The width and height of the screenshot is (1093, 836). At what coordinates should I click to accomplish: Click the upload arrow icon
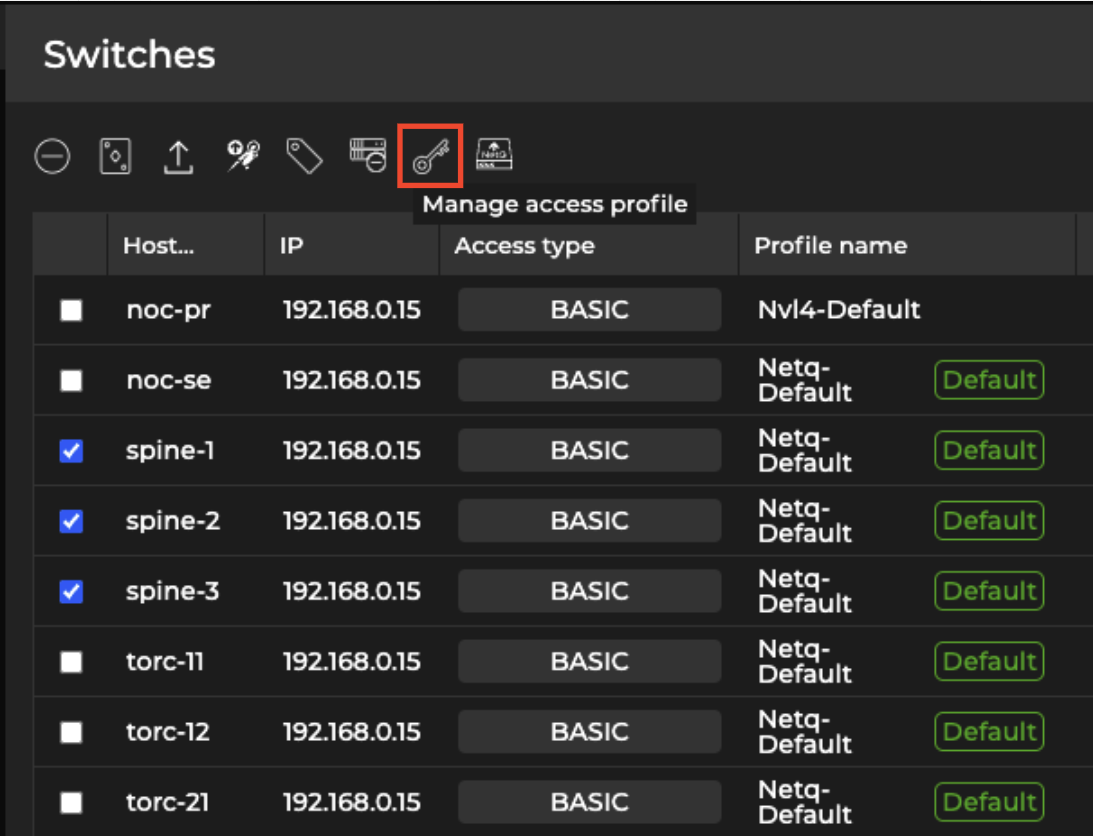(178, 157)
